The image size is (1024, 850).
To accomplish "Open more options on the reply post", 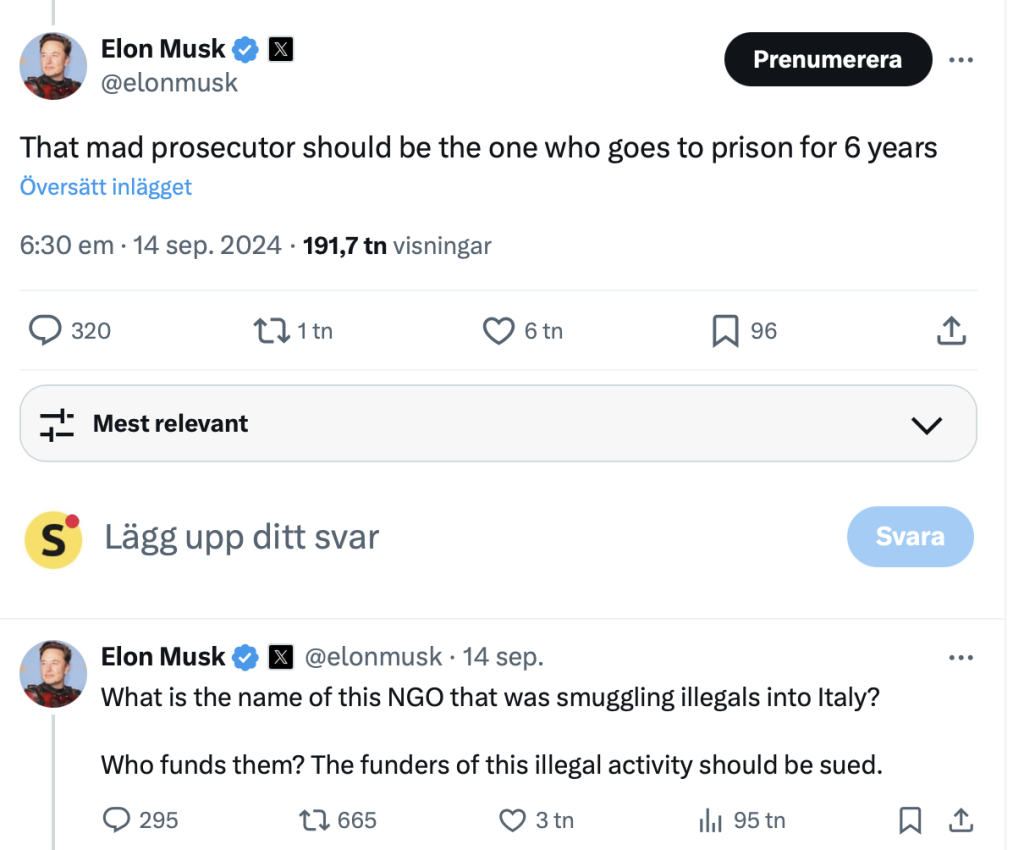I will (x=960, y=657).
